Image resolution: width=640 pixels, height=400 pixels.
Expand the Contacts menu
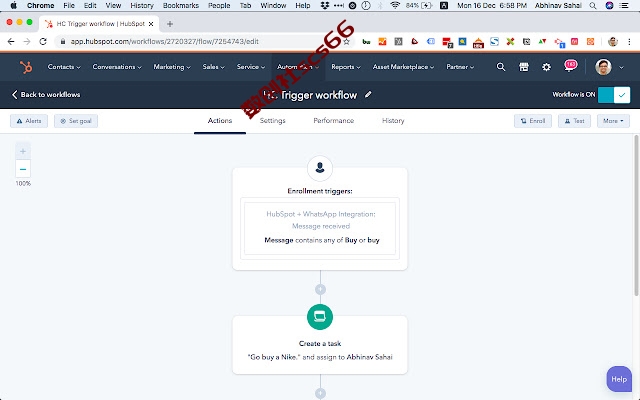[64, 67]
